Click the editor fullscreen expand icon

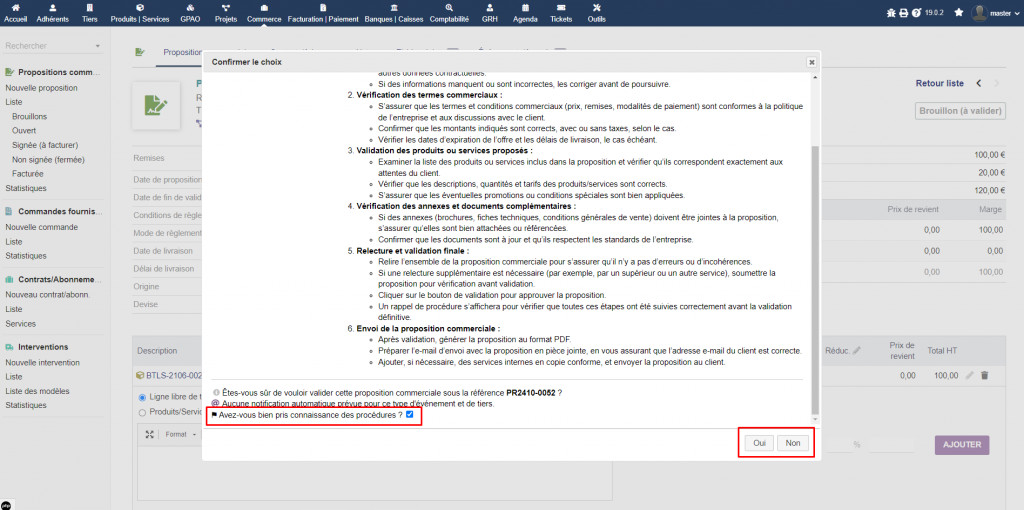(x=149, y=434)
